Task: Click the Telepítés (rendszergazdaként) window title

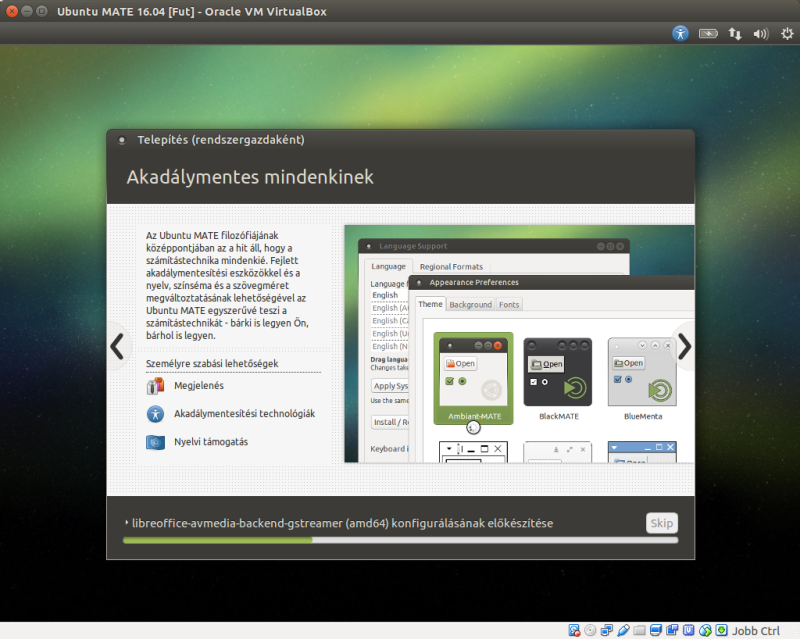Action: 220,140
